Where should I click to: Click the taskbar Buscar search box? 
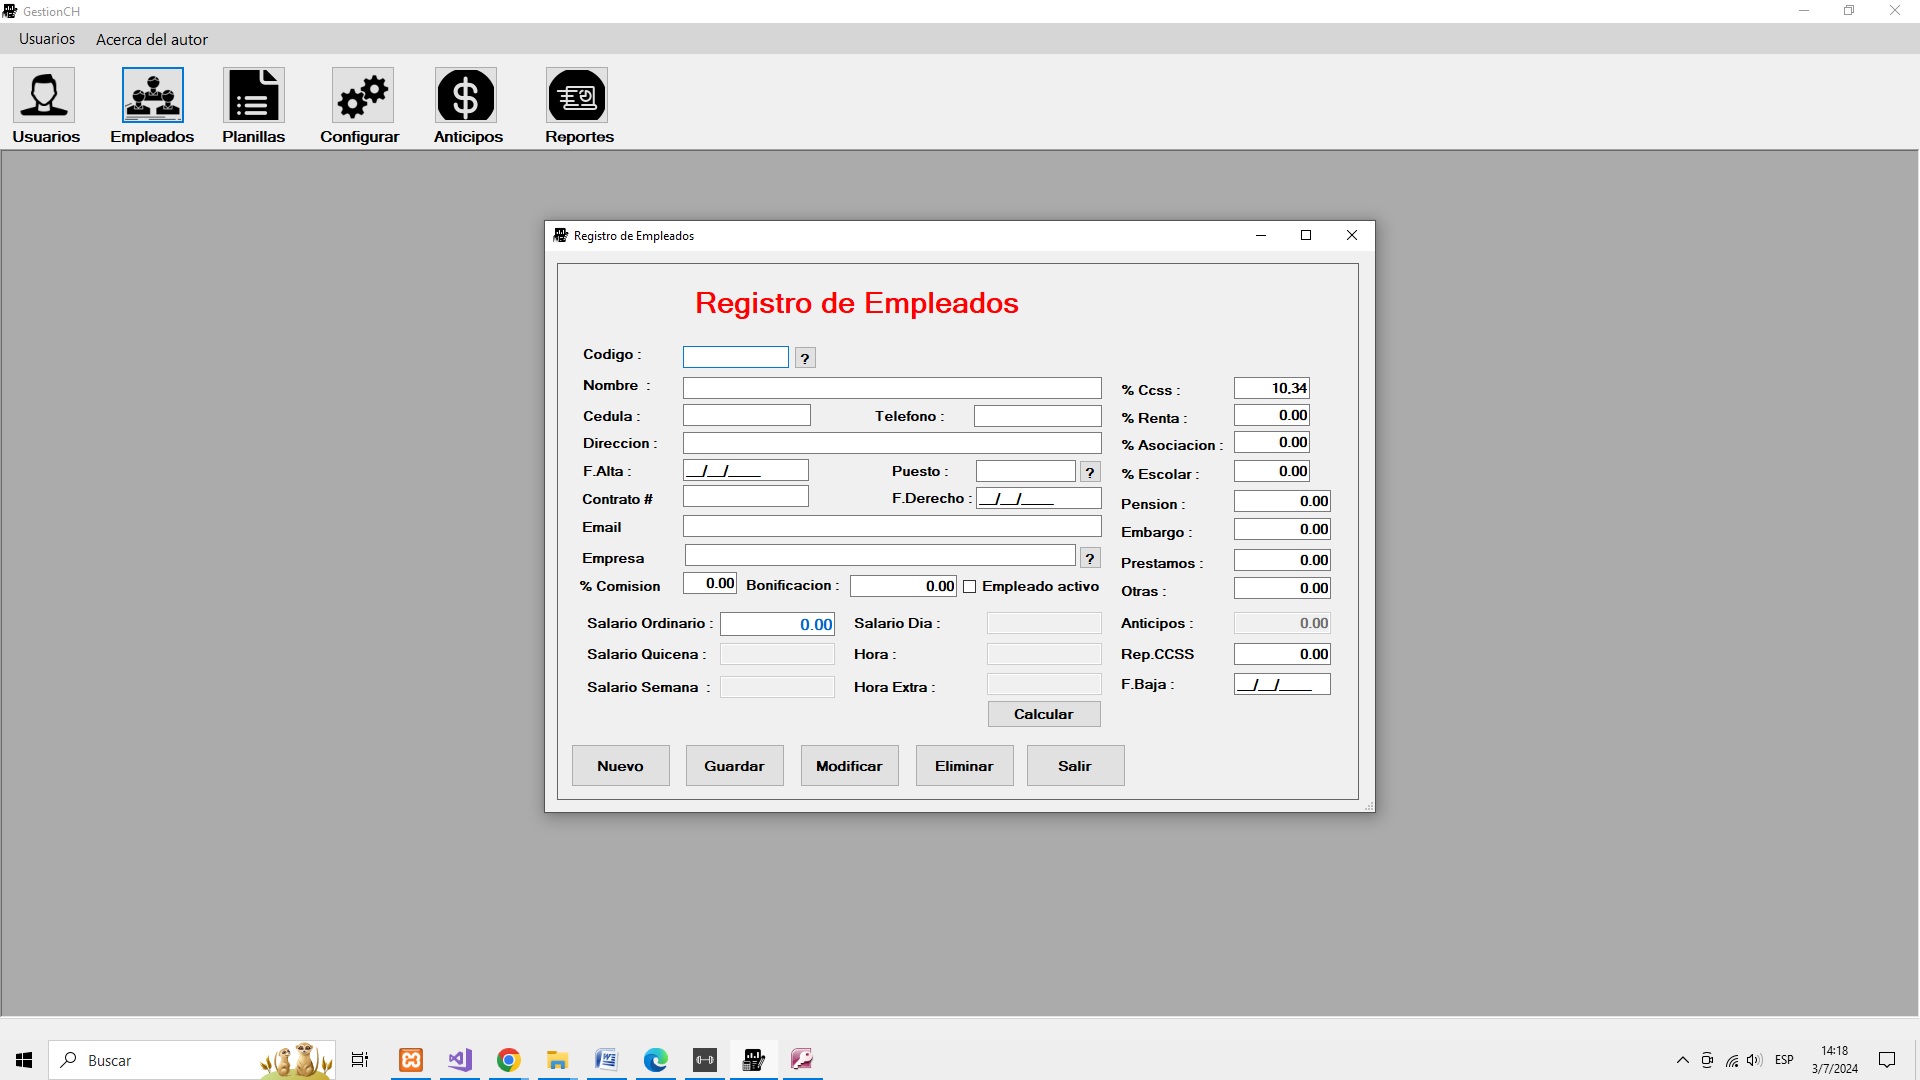[192, 1060]
